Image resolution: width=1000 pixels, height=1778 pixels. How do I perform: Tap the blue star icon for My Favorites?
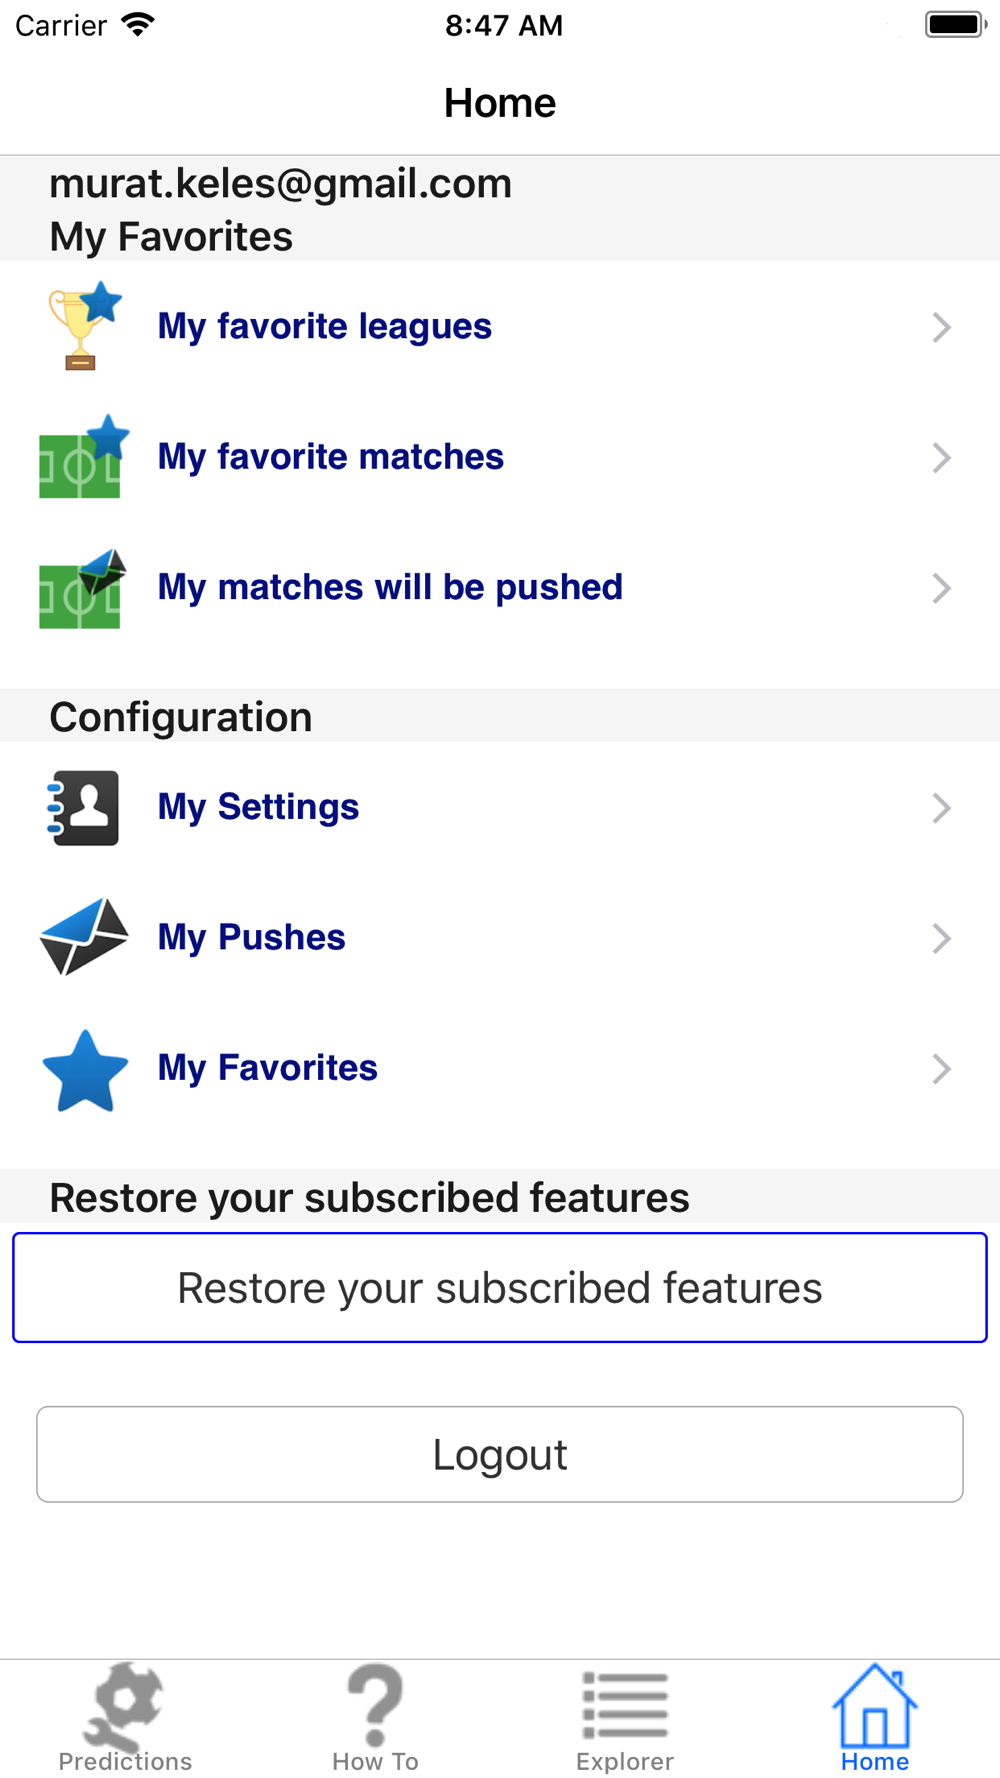84,1069
